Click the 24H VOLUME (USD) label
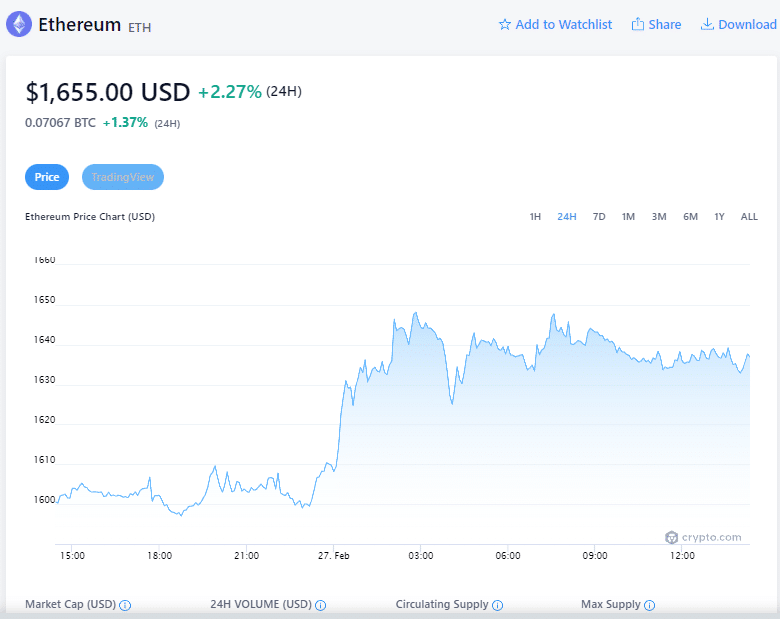780x619 pixels. coord(261,604)
